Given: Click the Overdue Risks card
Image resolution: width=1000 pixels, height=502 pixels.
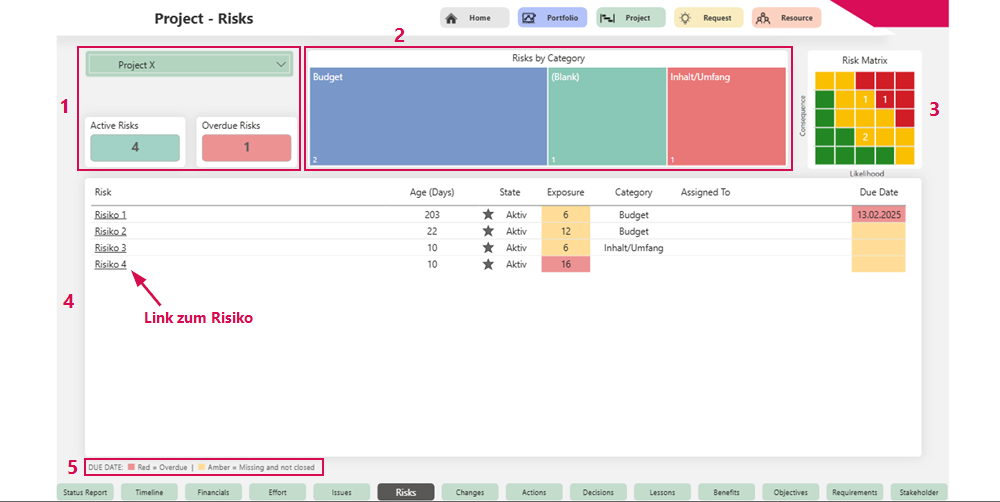Looking at the screenshot, I should click(x=246, y=148).
